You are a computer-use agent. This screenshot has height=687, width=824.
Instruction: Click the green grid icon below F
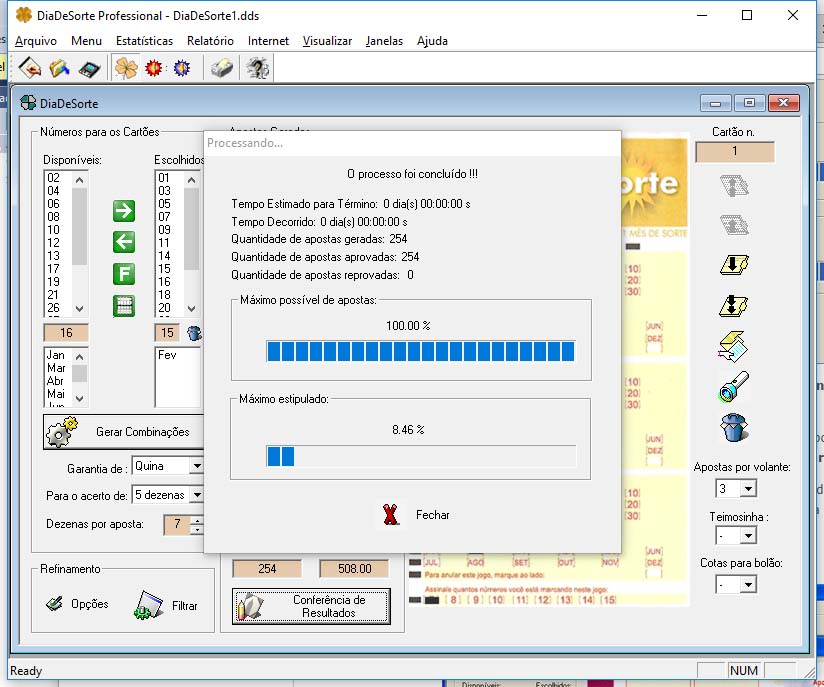(124, 306)
